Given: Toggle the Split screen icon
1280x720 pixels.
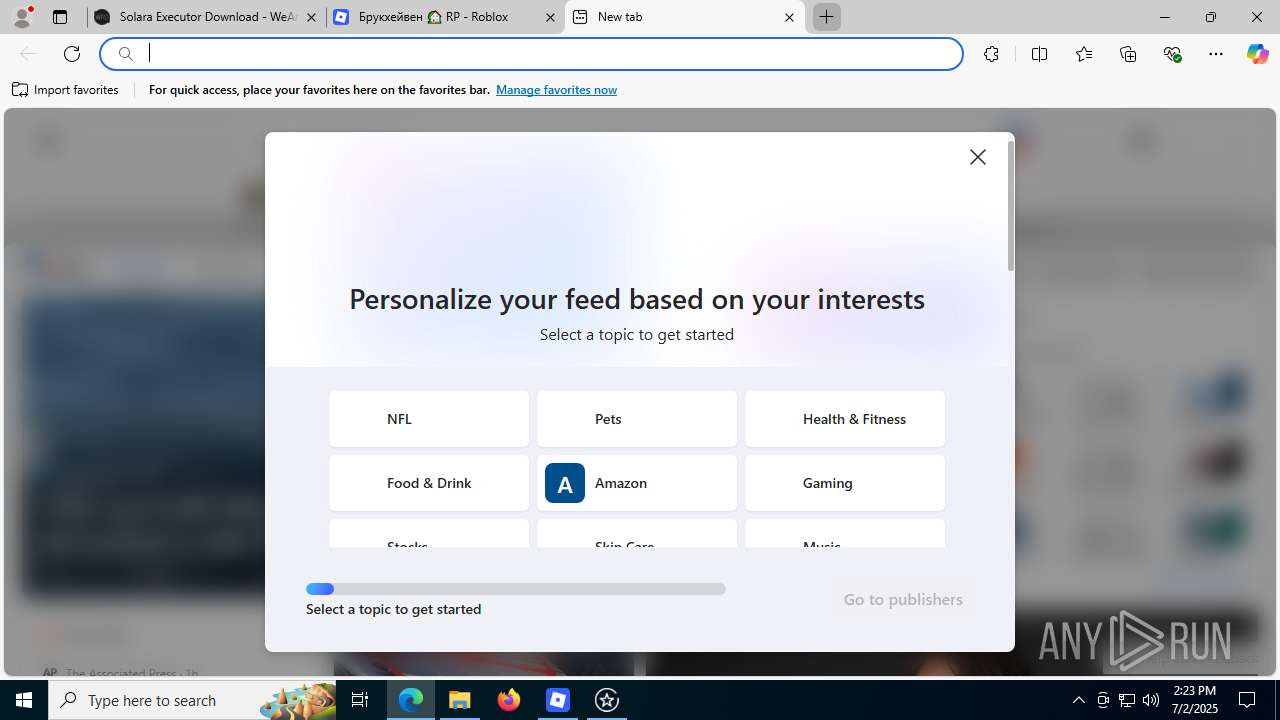Looking at the screenshot, I should click(1039, 54).
